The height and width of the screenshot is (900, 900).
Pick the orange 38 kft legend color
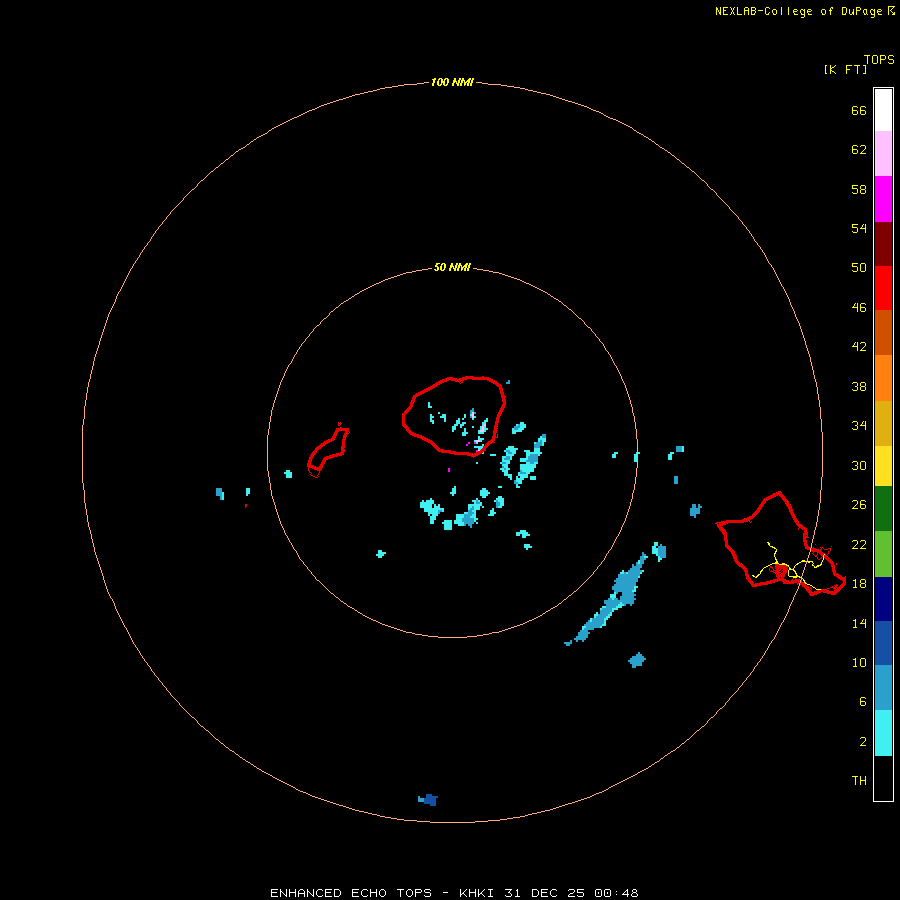(883, 378)
